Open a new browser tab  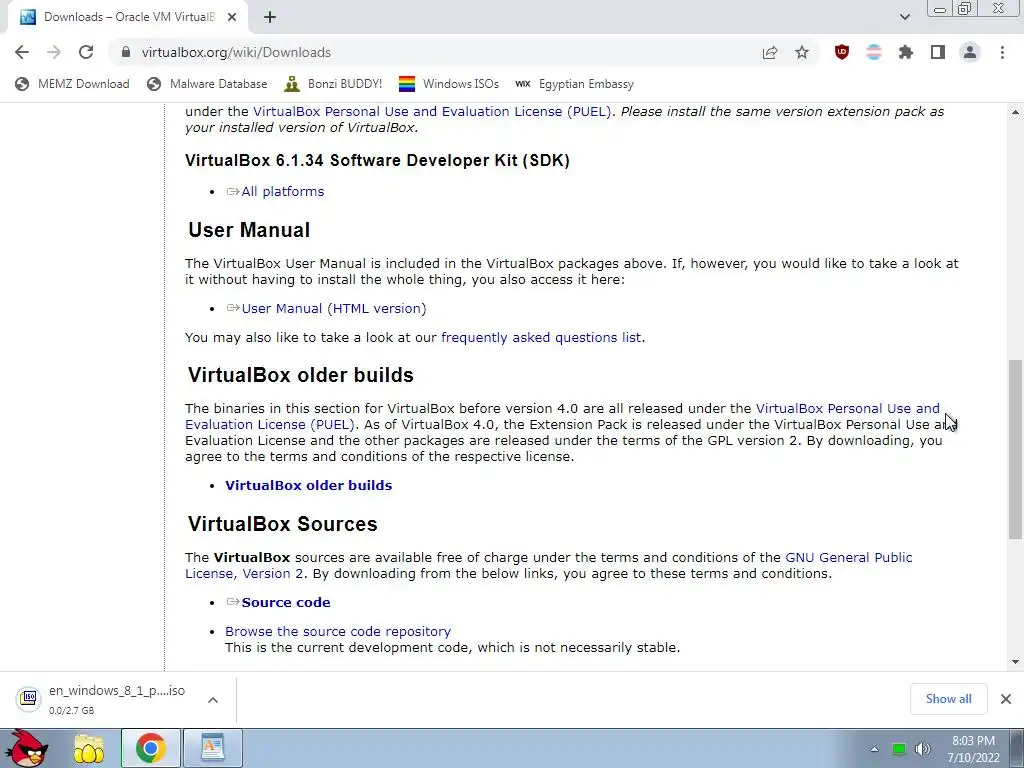click(x=270, y=17)
